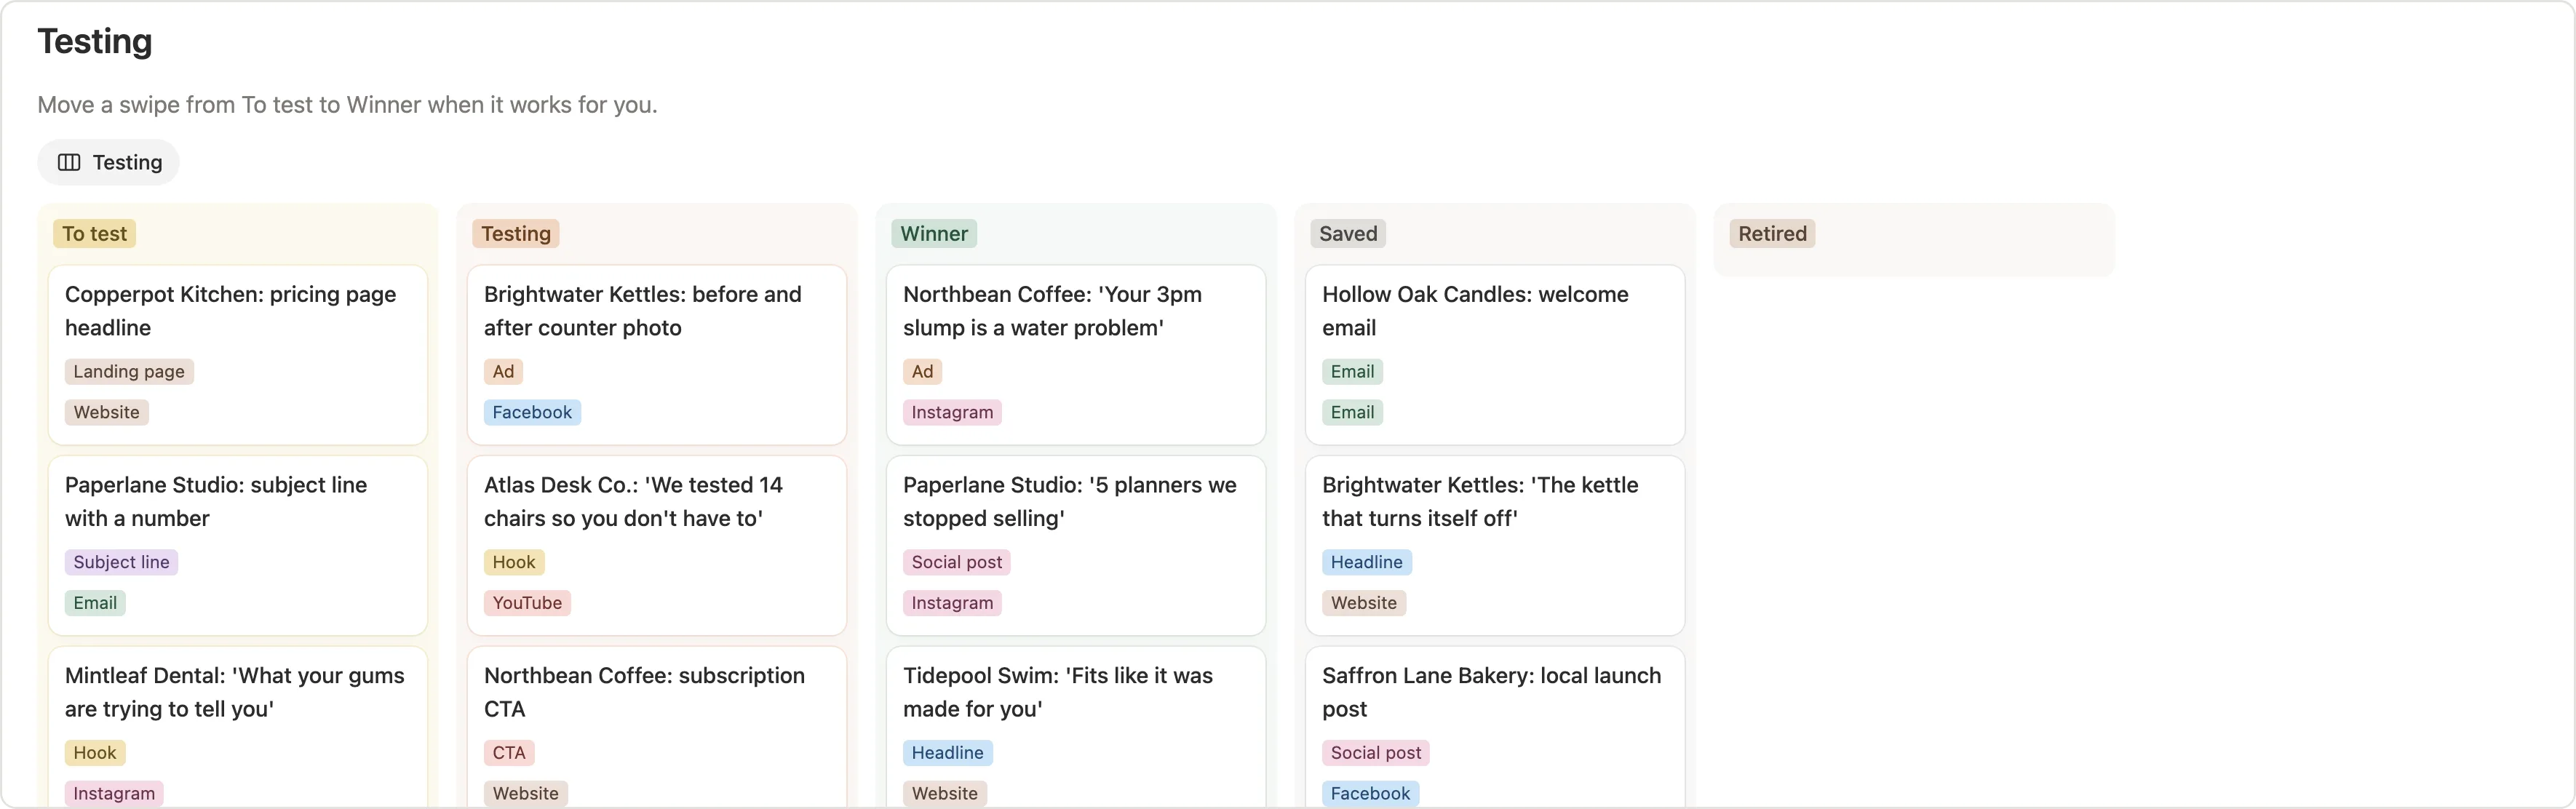
Task: Click Website tag on Northbean subscription card
Action: [526, 794]
